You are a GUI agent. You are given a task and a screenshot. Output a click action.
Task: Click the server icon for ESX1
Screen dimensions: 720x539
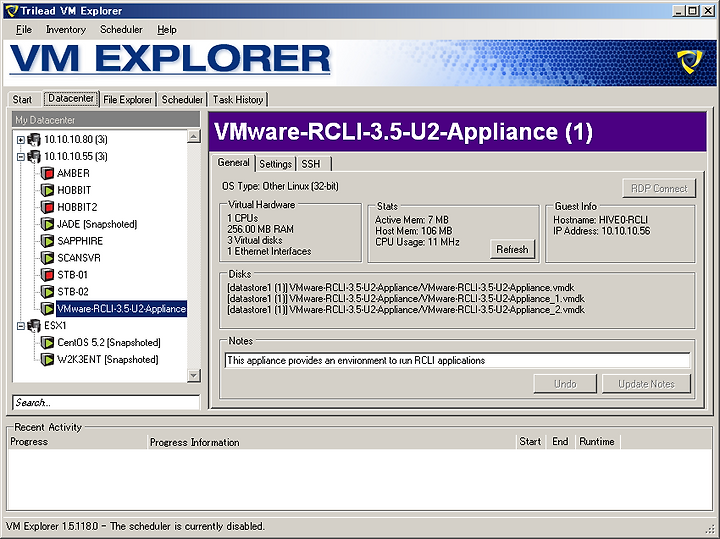(34, 326)
